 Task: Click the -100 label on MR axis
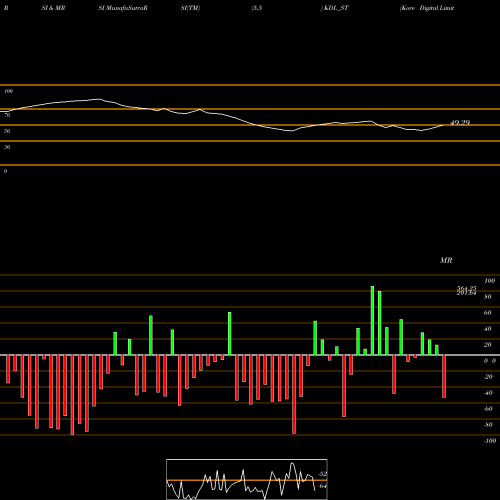[490, 441]
